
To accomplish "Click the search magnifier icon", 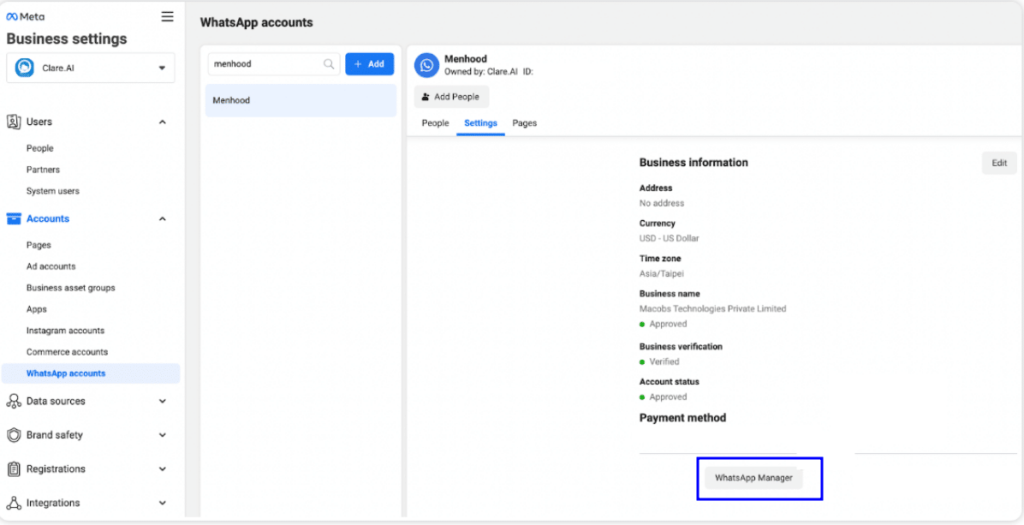I will 328,64.
